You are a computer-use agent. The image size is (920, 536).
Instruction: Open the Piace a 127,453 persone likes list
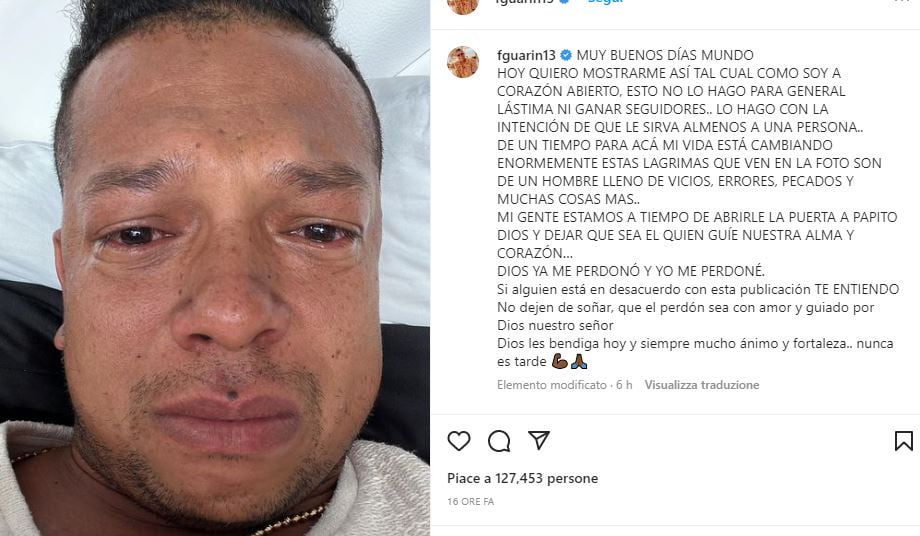523,479
